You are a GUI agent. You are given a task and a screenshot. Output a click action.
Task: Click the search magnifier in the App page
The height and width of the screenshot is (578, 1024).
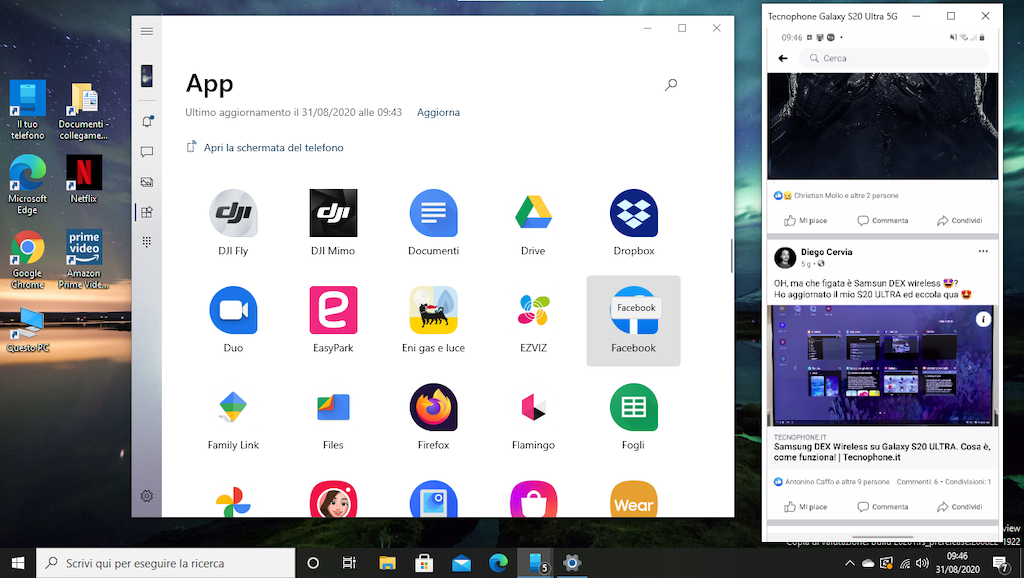[671, 85]
